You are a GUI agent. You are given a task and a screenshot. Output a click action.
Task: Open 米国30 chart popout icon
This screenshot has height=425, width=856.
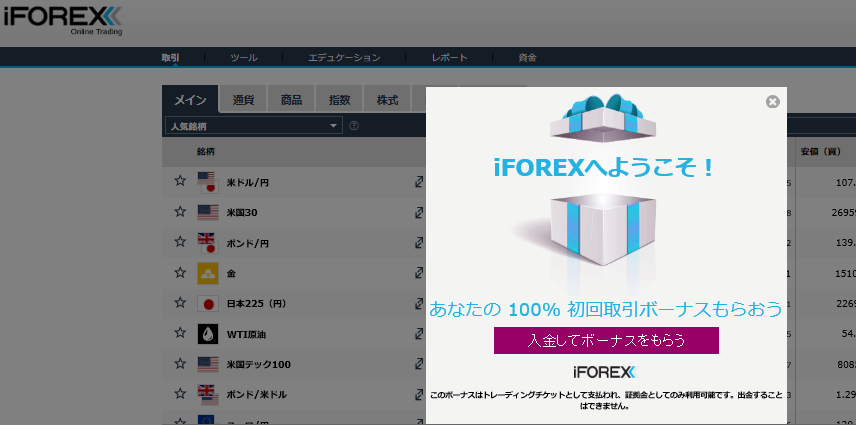[419, 212]
